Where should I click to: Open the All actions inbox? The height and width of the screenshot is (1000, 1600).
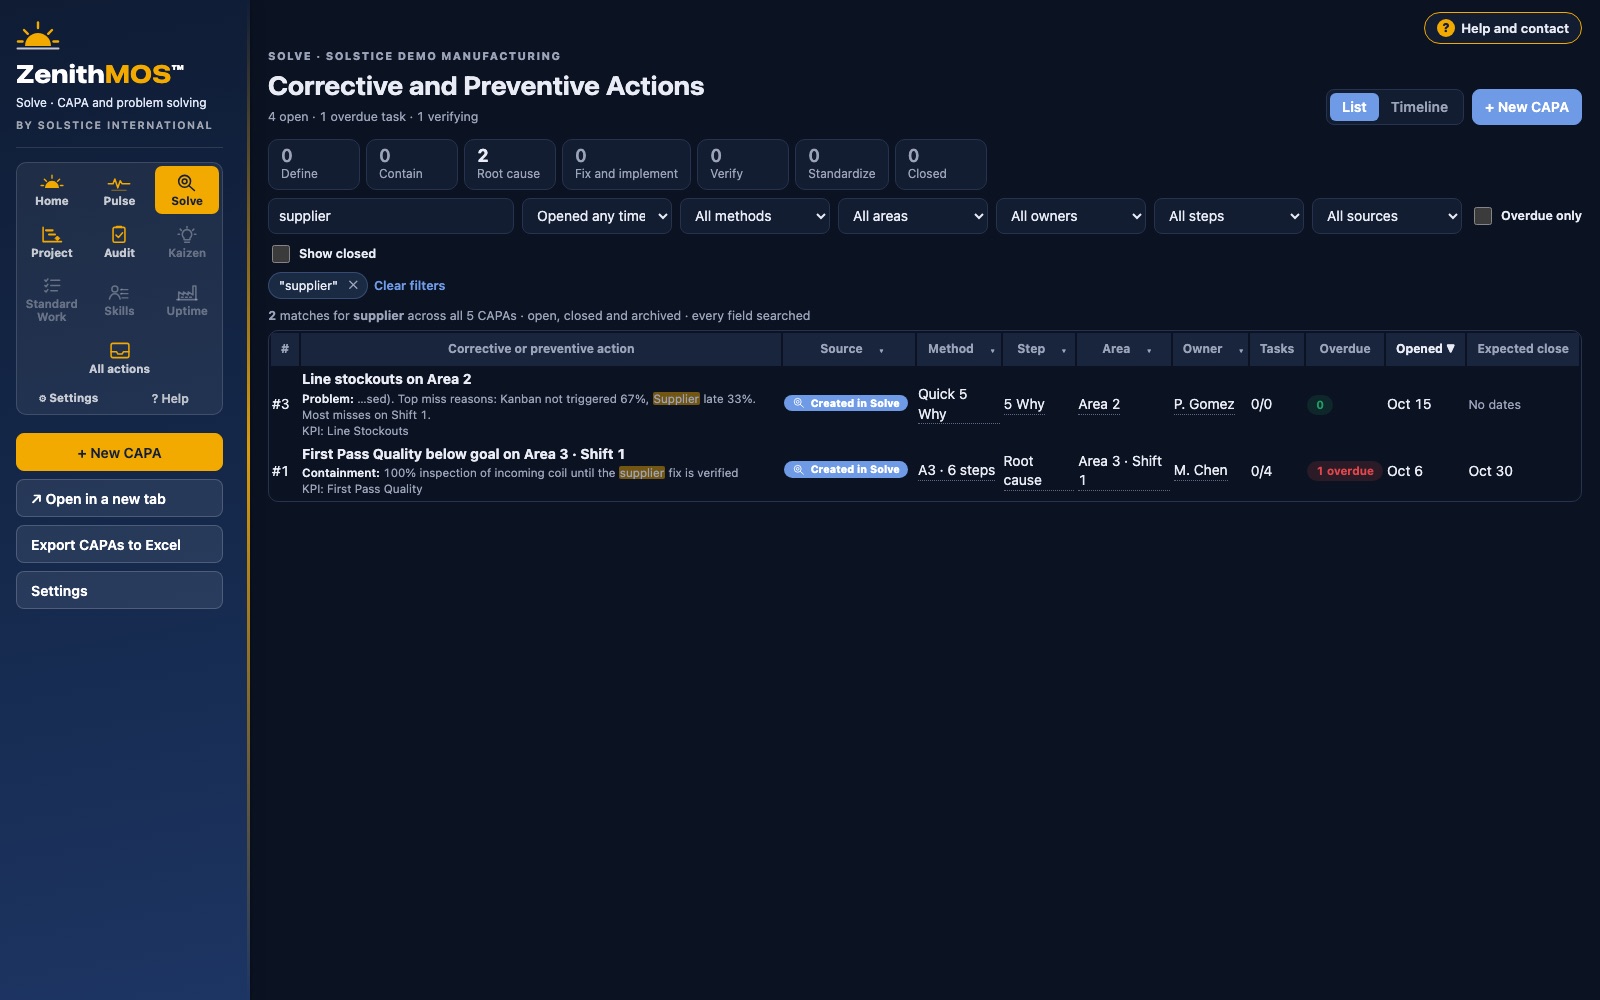119,358
